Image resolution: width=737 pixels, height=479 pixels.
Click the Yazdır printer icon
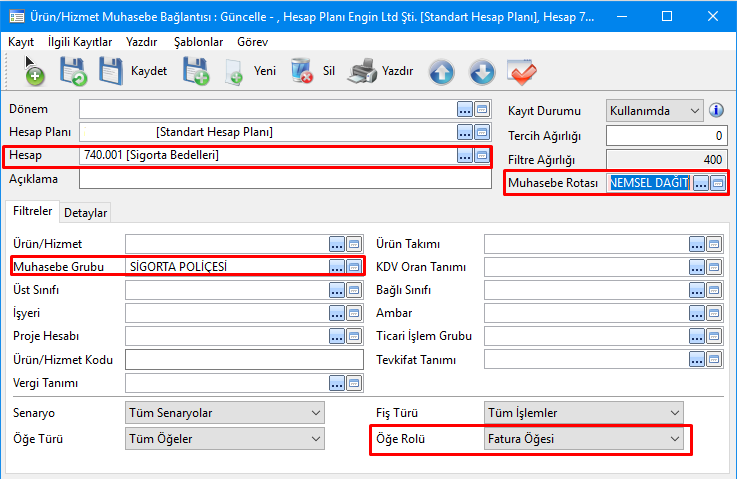click(x=366, y=72)
